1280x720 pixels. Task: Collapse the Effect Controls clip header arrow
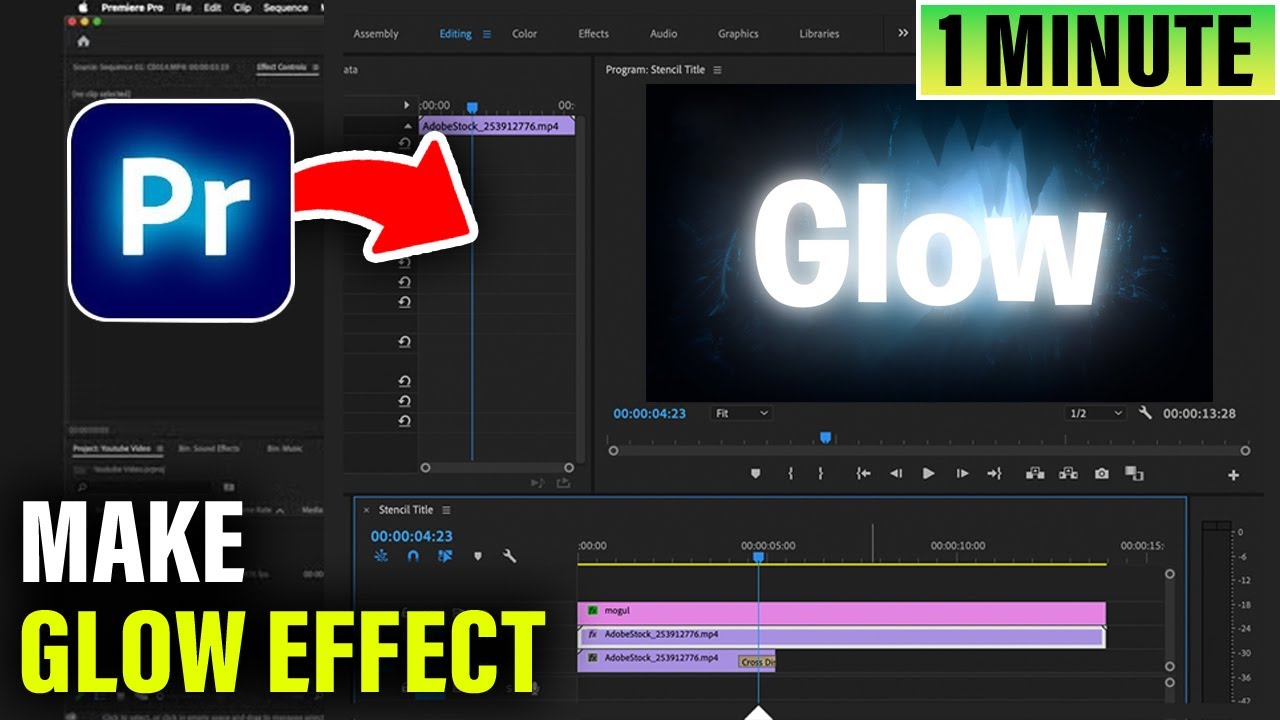407,126
